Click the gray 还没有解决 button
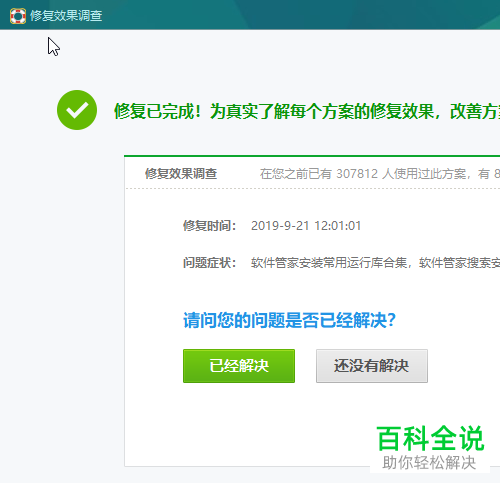The image size is (500, 483). click(372, 366)
